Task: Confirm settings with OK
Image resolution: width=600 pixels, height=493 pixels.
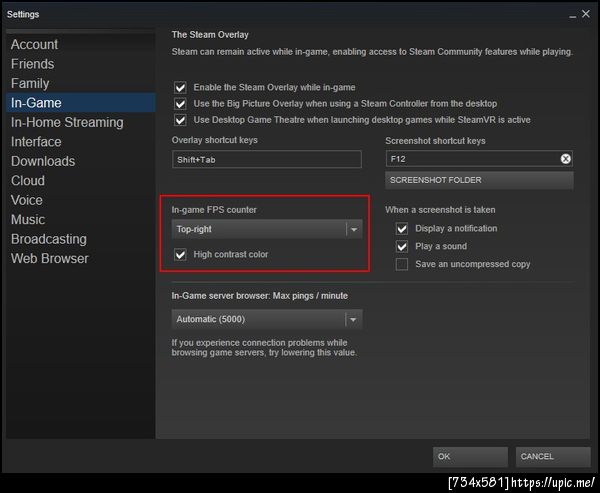Action: click(470, 457)
